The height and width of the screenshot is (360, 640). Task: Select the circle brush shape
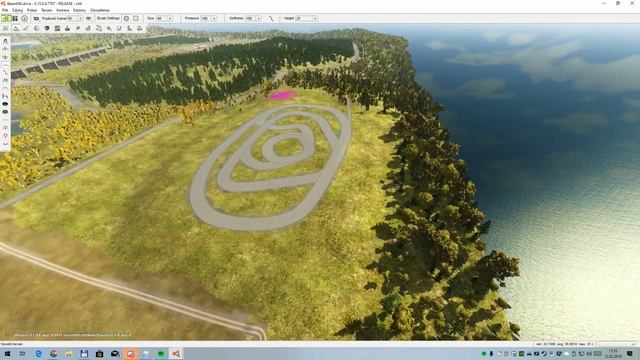click(x=127, y=18)
